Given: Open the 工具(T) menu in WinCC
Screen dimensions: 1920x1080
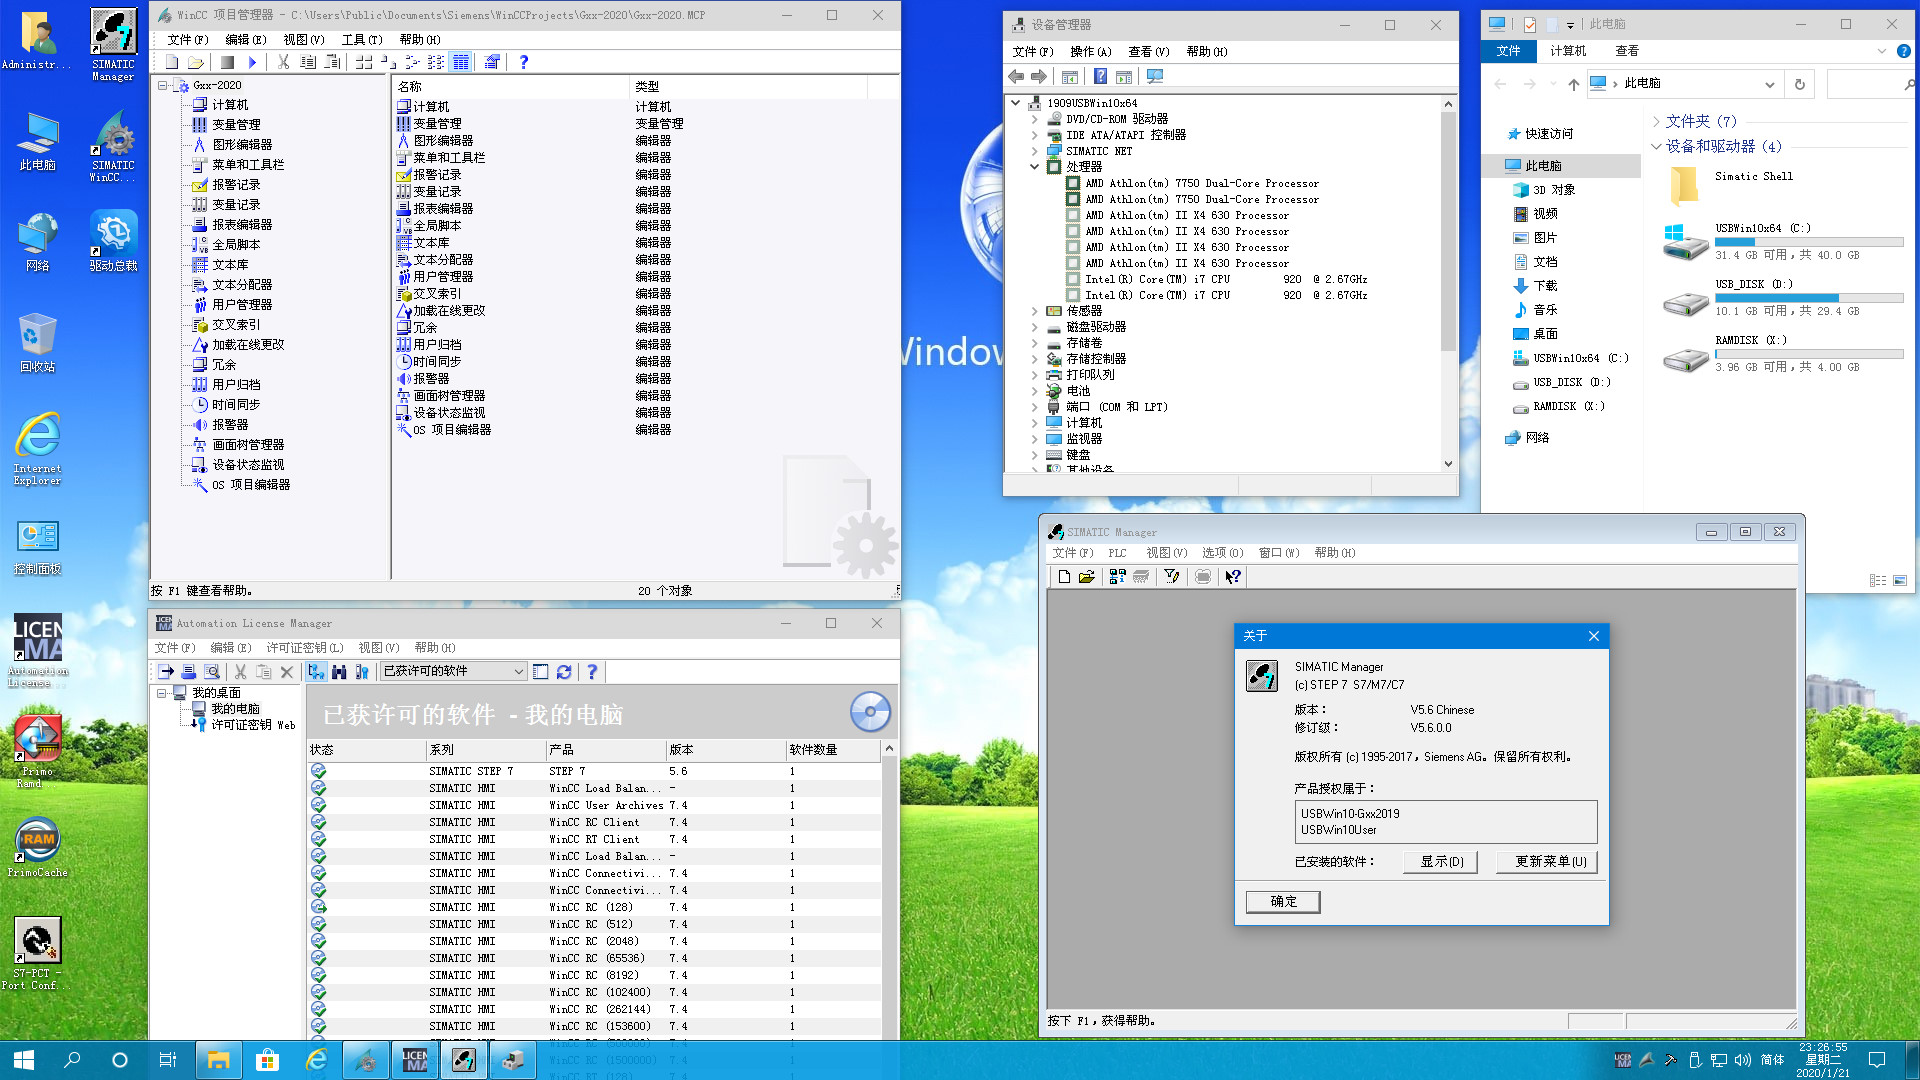Looking at the screenshot, I should [x=362, y=40].
